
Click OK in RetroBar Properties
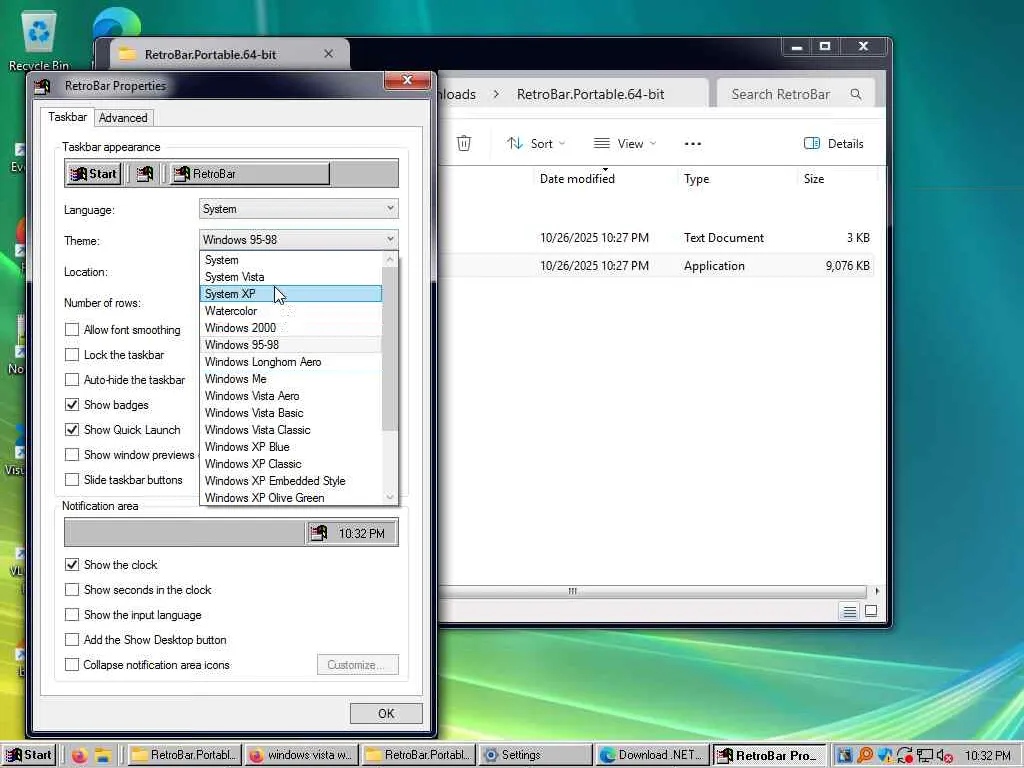pos(386,714)
